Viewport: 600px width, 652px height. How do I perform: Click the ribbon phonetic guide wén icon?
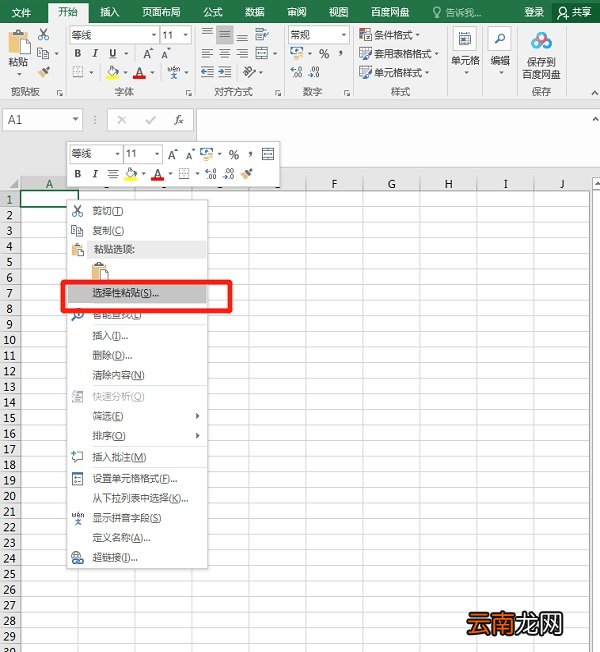(x=174, y=72)
